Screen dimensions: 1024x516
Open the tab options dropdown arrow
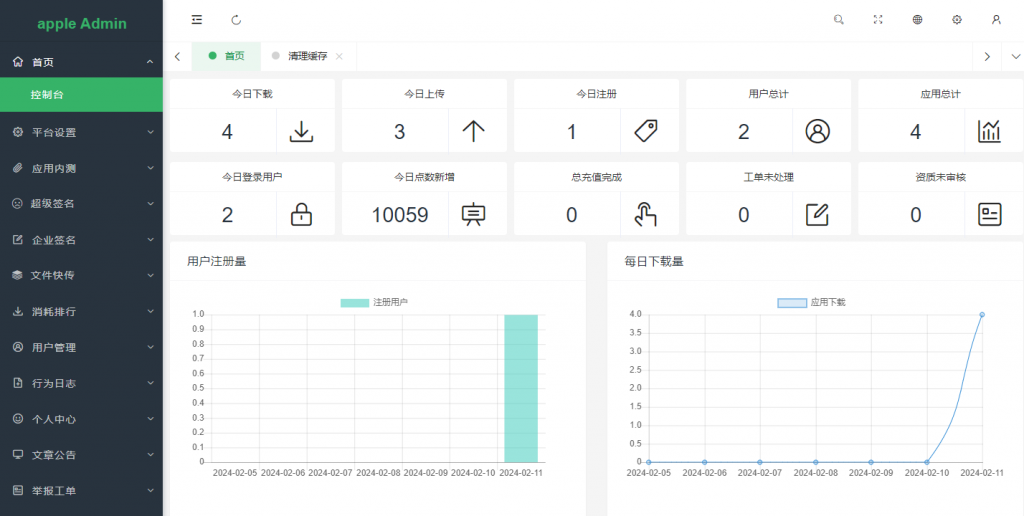pos(1015,56)
